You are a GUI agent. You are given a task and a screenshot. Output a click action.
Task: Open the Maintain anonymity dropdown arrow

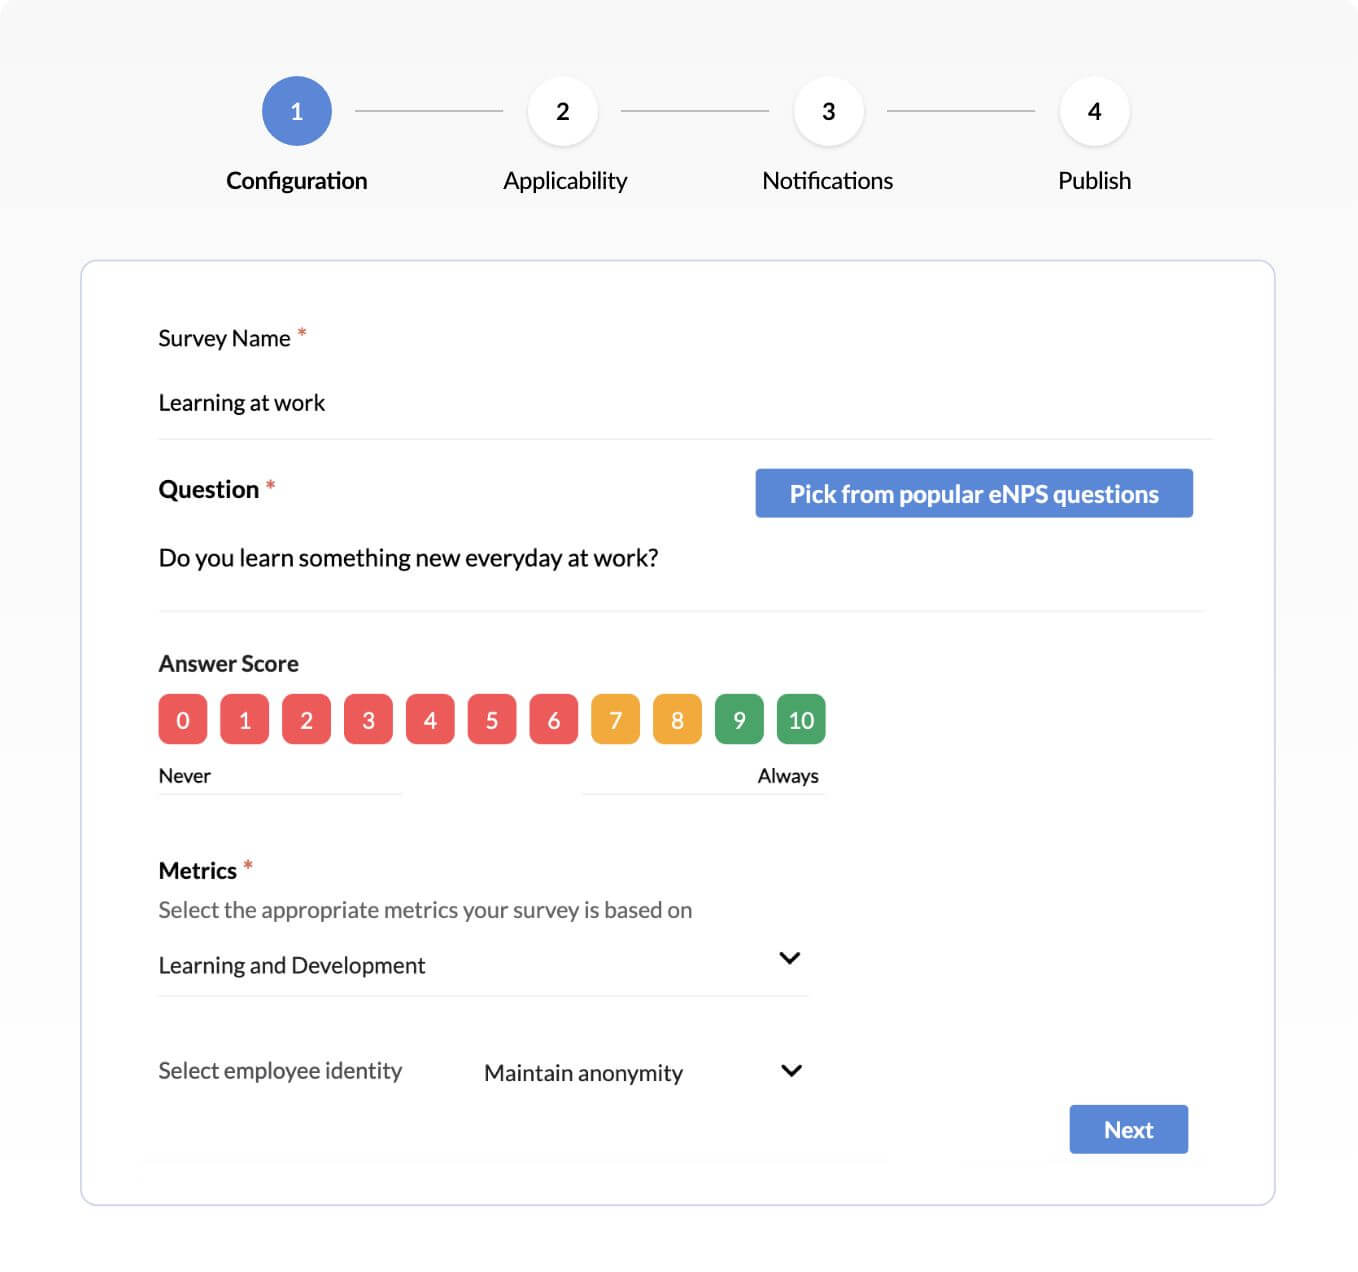click(x=791, y=1071)
